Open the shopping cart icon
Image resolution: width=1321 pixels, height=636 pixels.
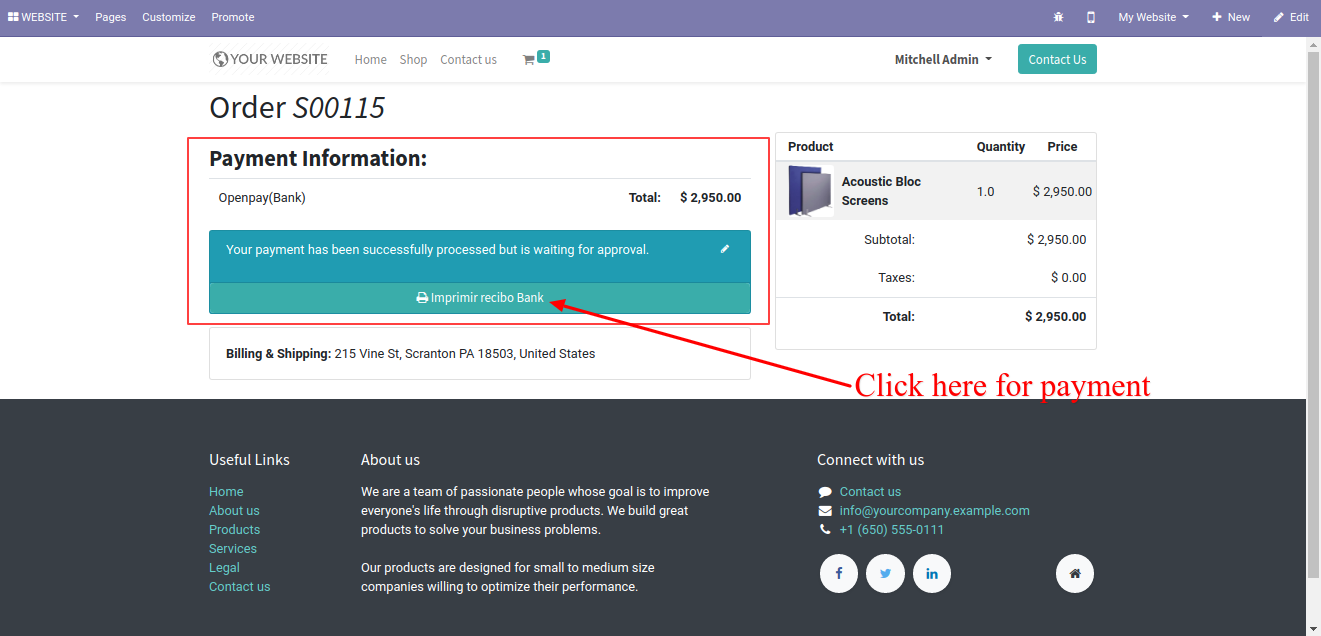point(528,60)
